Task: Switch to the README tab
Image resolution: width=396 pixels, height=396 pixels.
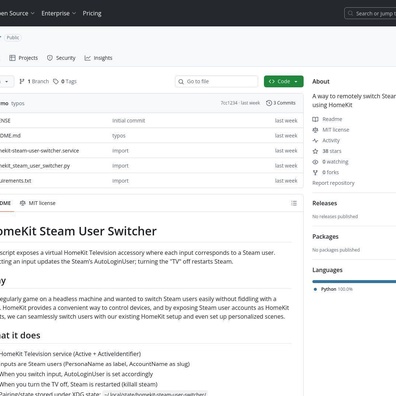Action: pos(6,203)
